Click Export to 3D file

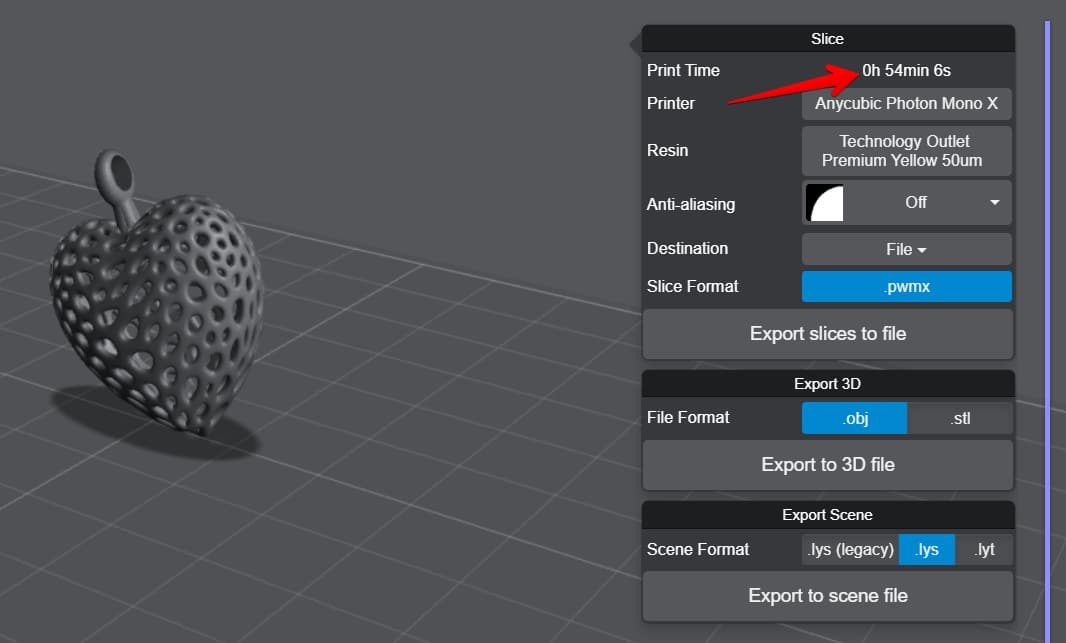pos(828,465)
